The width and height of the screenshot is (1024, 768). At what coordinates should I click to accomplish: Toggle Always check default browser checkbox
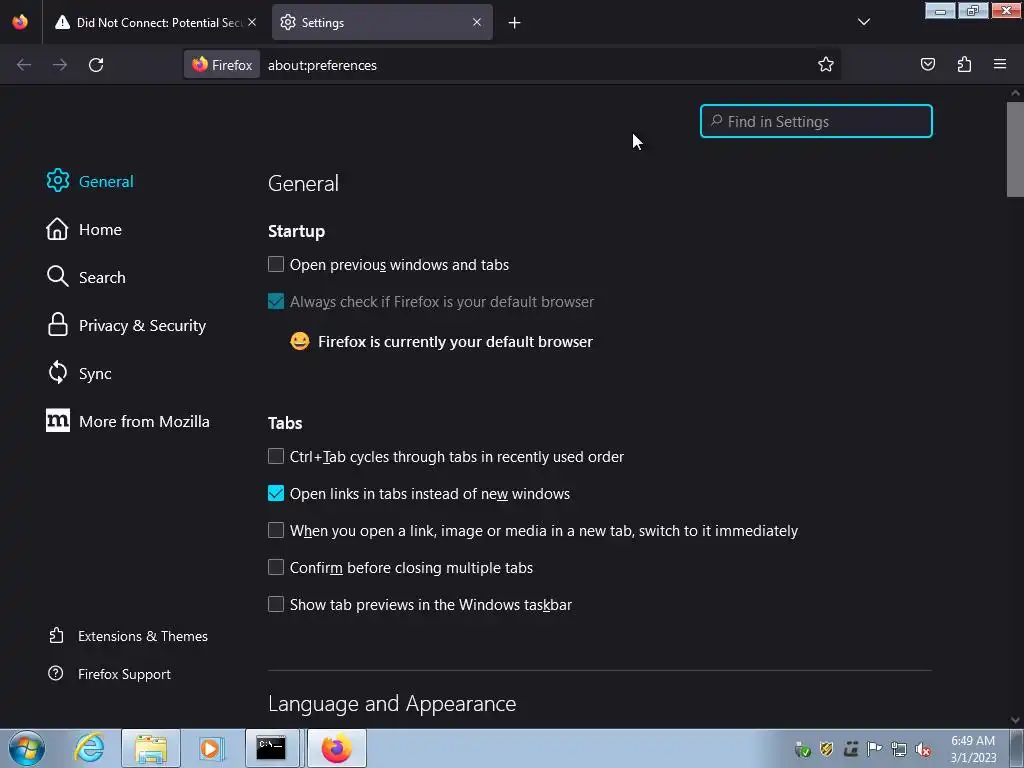pos(276,301)
